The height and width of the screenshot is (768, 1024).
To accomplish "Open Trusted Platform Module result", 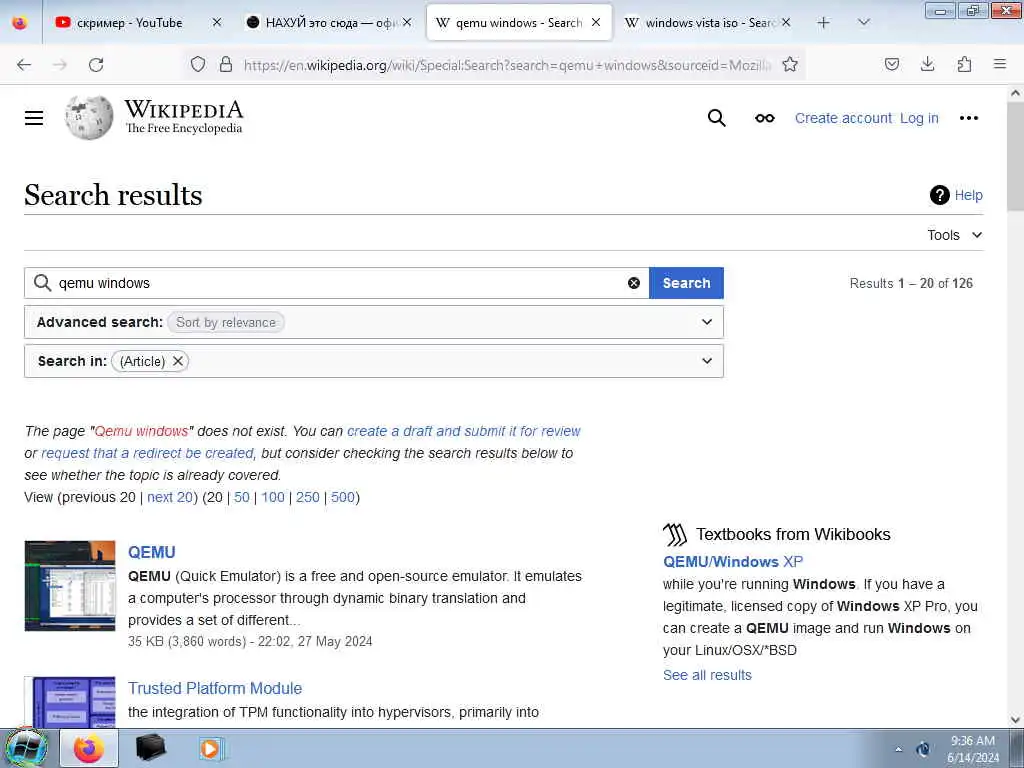I will coord(215,688).
